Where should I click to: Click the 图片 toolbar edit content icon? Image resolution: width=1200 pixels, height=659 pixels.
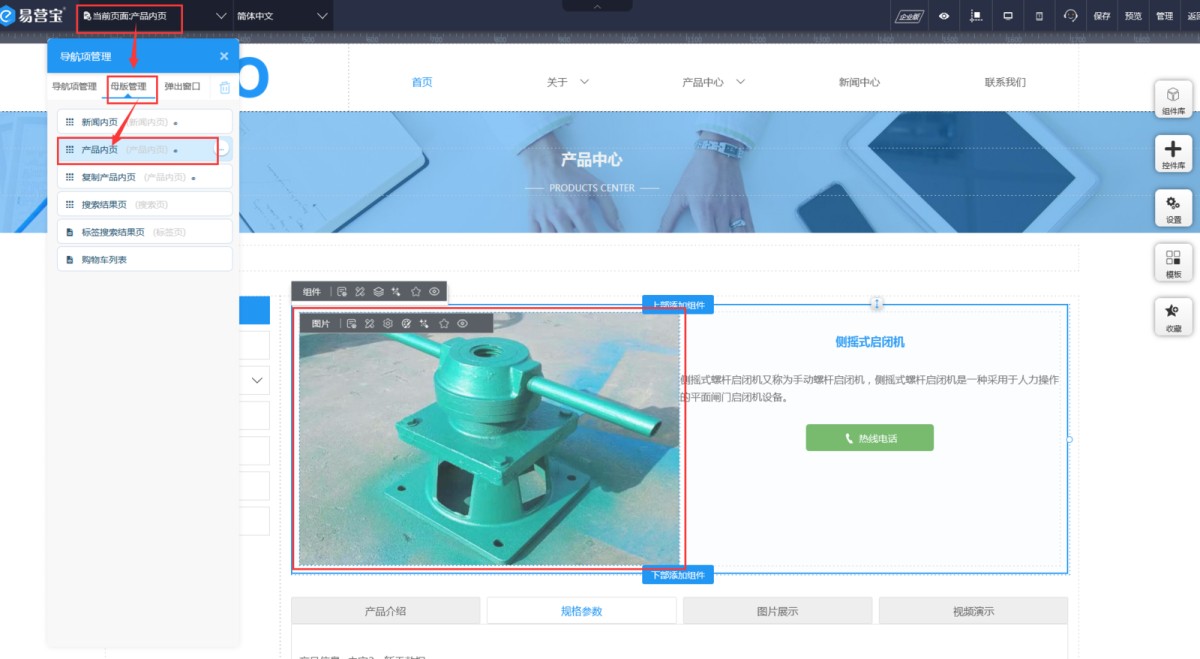[x=351, y=324]
